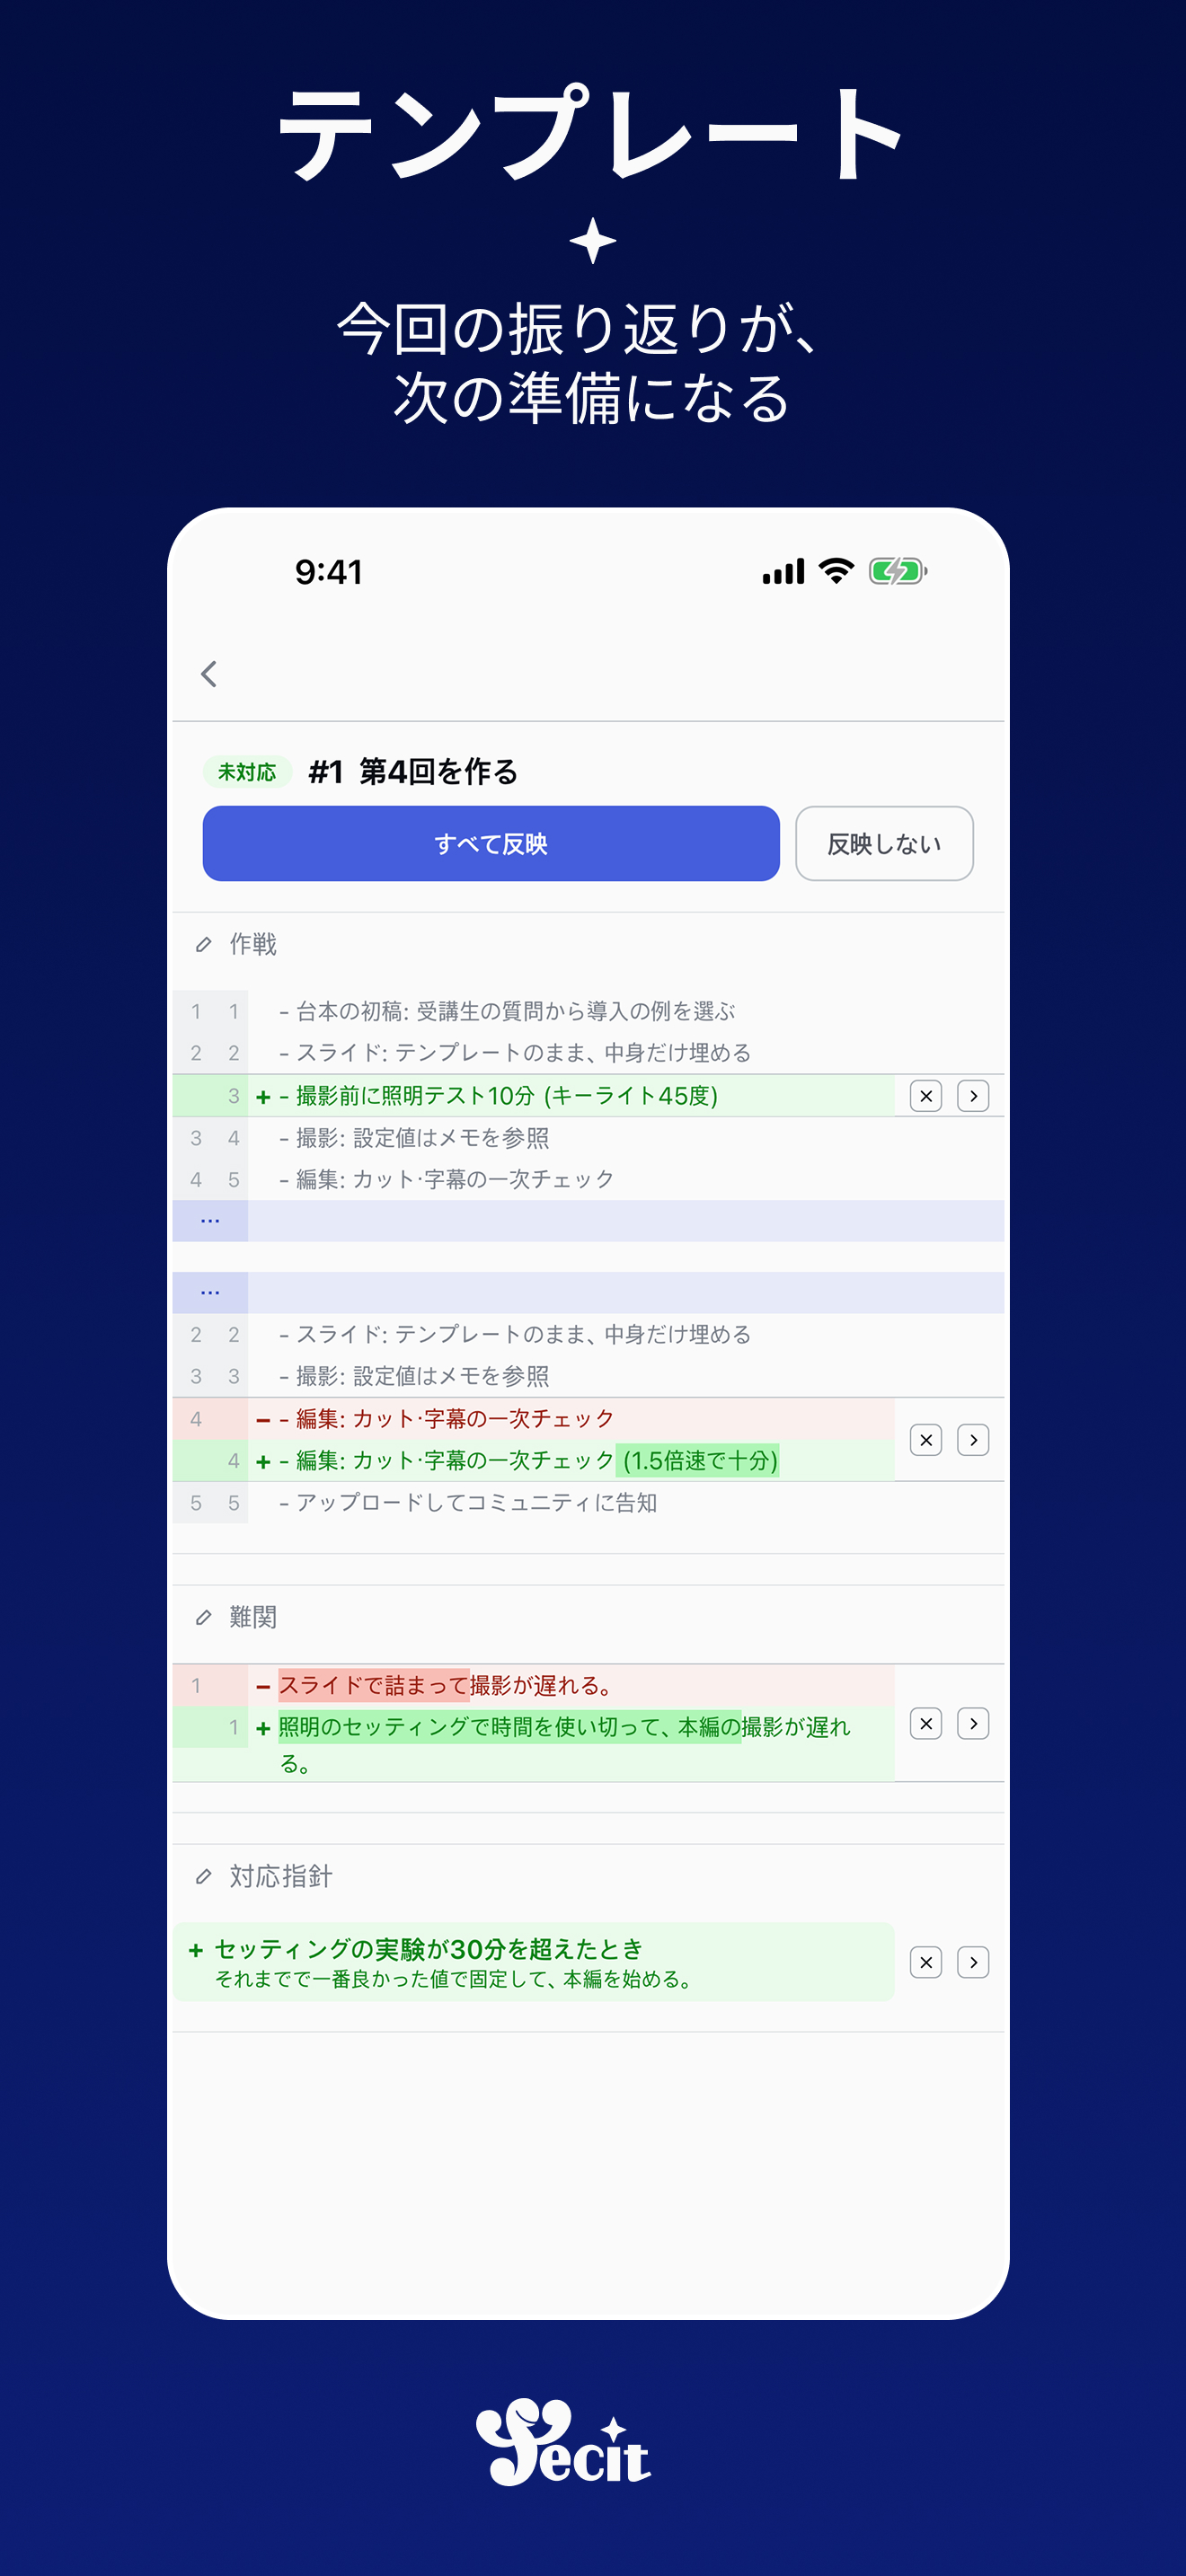
Task: Tap the 反映しない button
Action: 884,843
